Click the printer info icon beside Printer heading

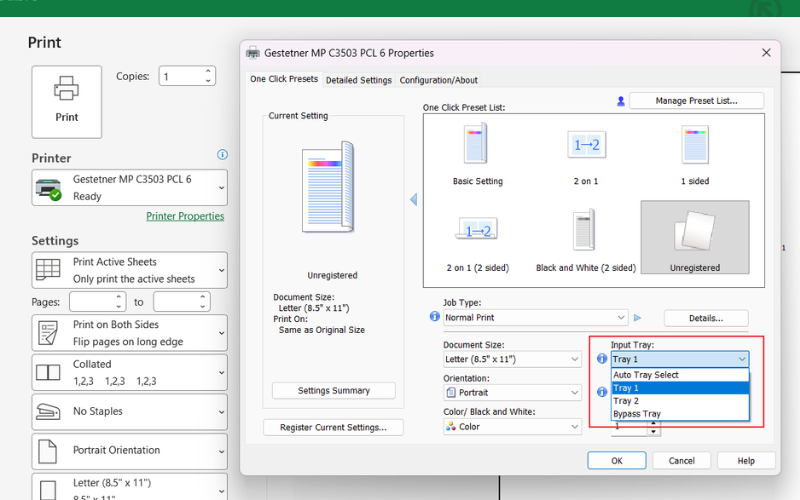click(222, 155)
